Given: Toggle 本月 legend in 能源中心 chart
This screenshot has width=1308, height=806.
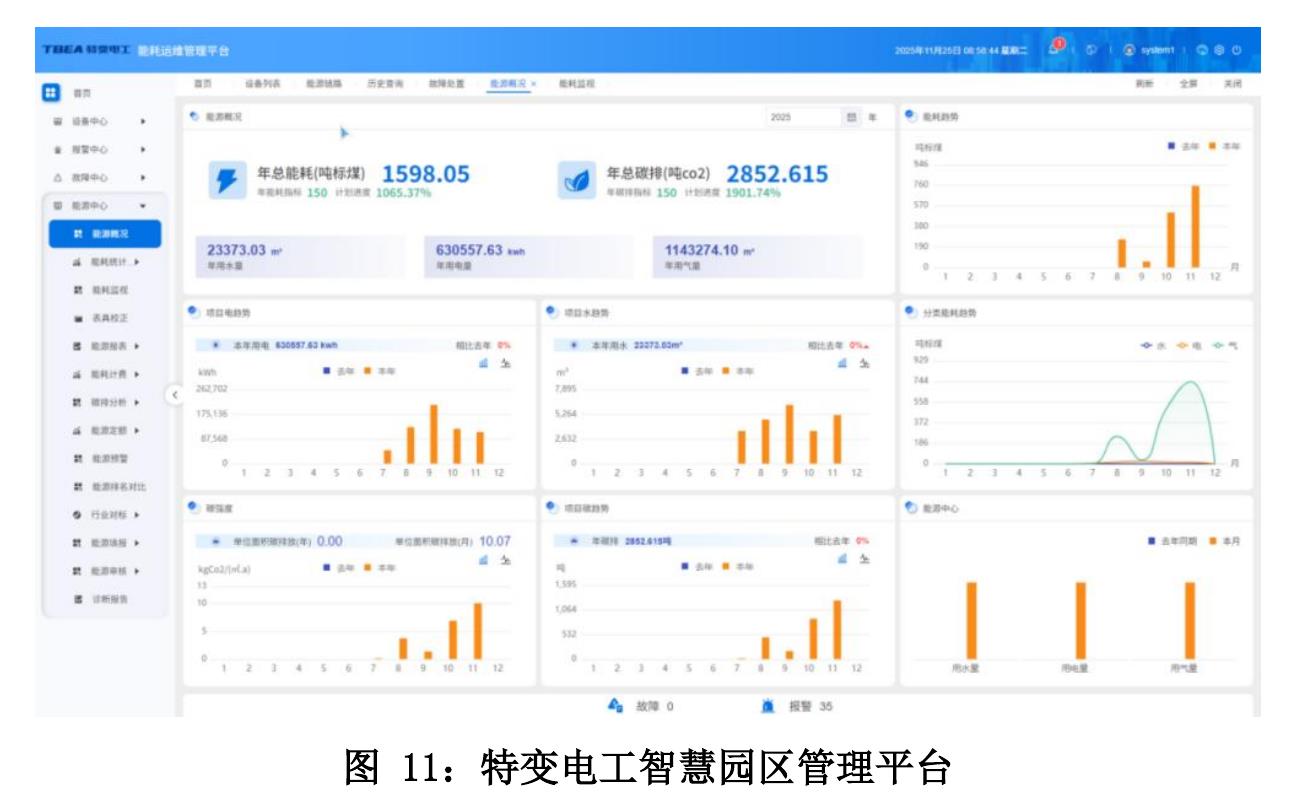Looking at the screenshot, I should tap(1224, 541).
